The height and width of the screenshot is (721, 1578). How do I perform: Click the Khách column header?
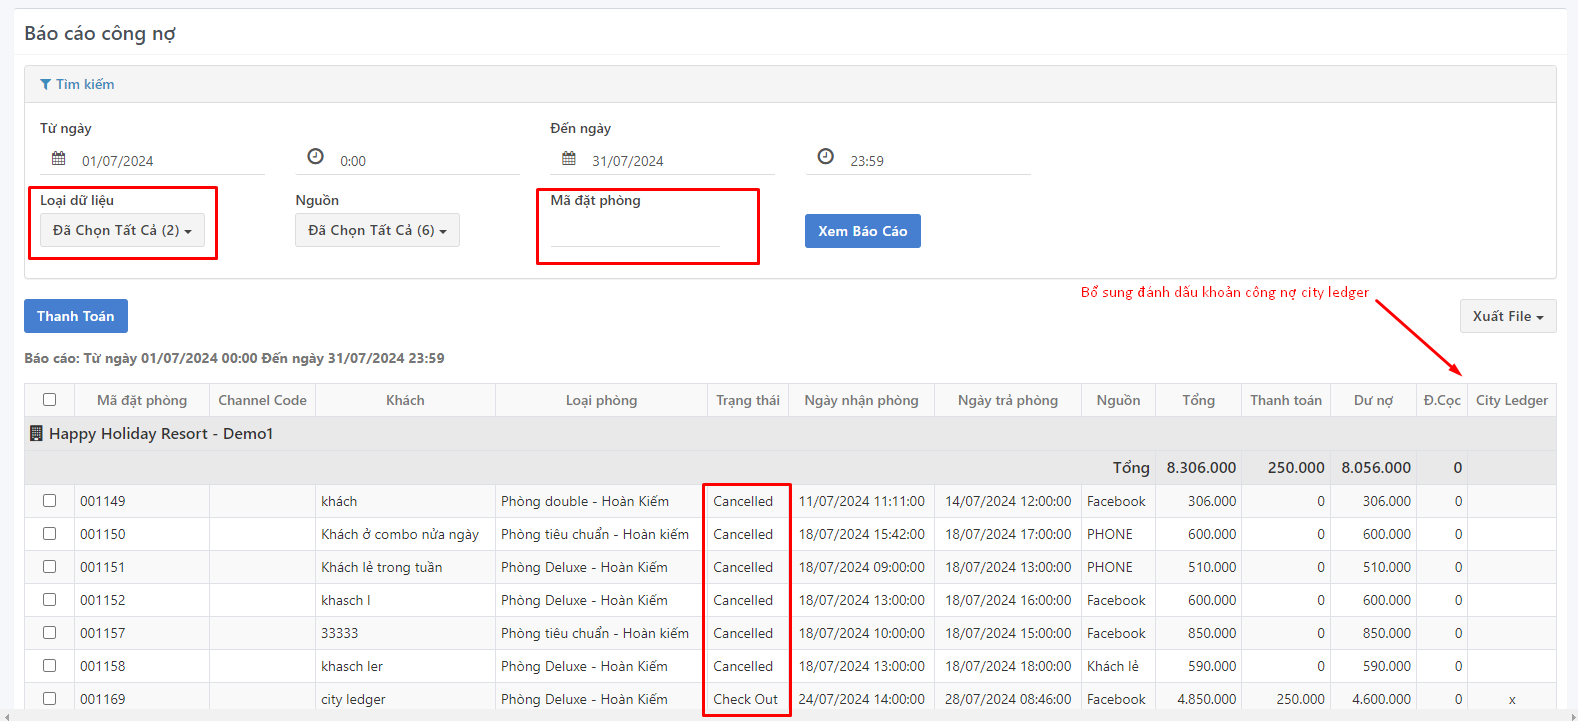pyautogui.click(x=405, y=400)
